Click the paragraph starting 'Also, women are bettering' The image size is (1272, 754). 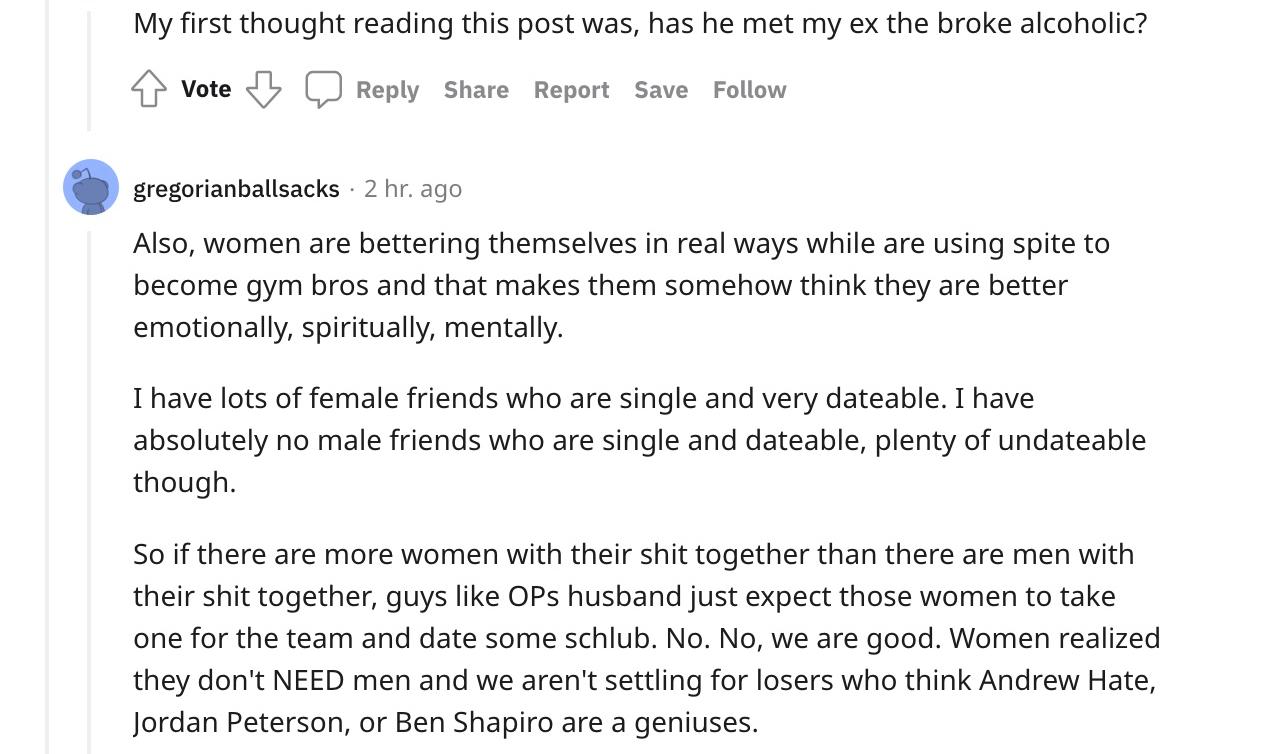coord(620,285)
